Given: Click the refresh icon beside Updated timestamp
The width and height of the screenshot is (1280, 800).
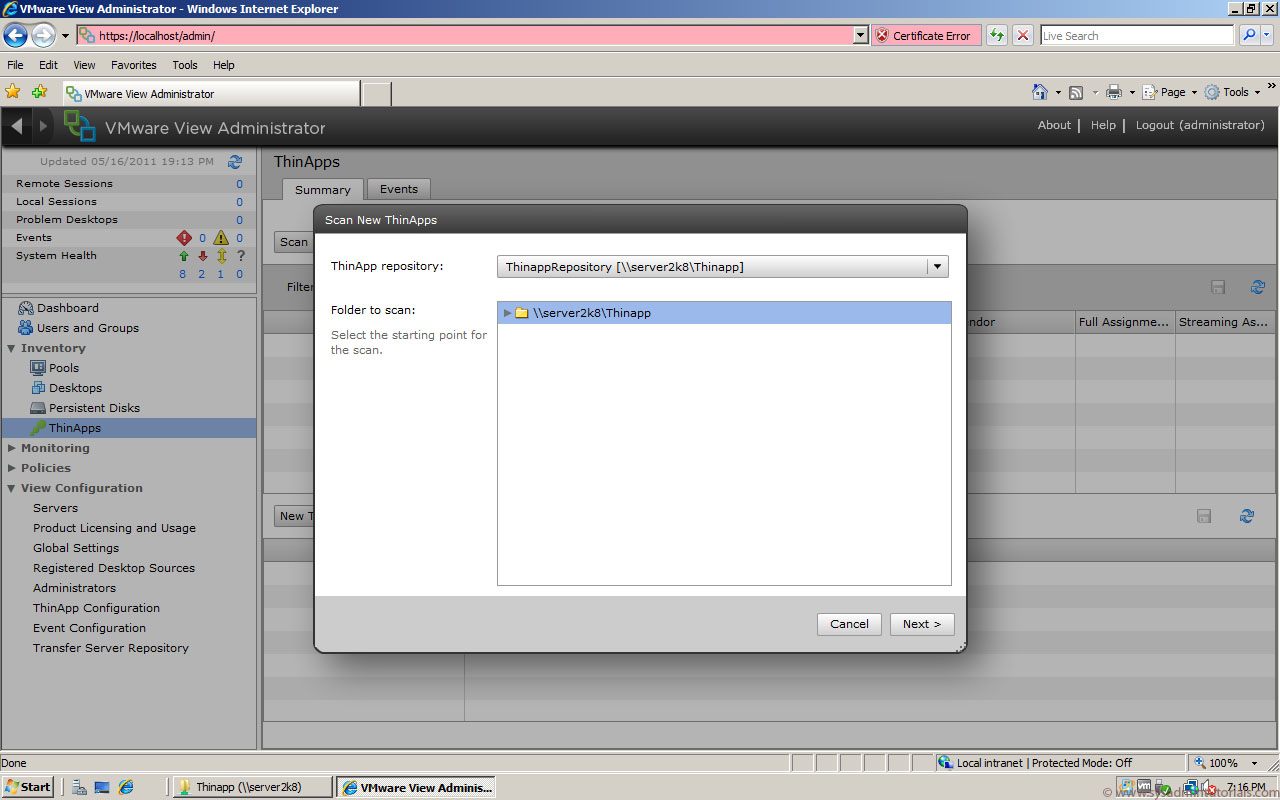Looking at the screenshot, I should tap(235, 161).
